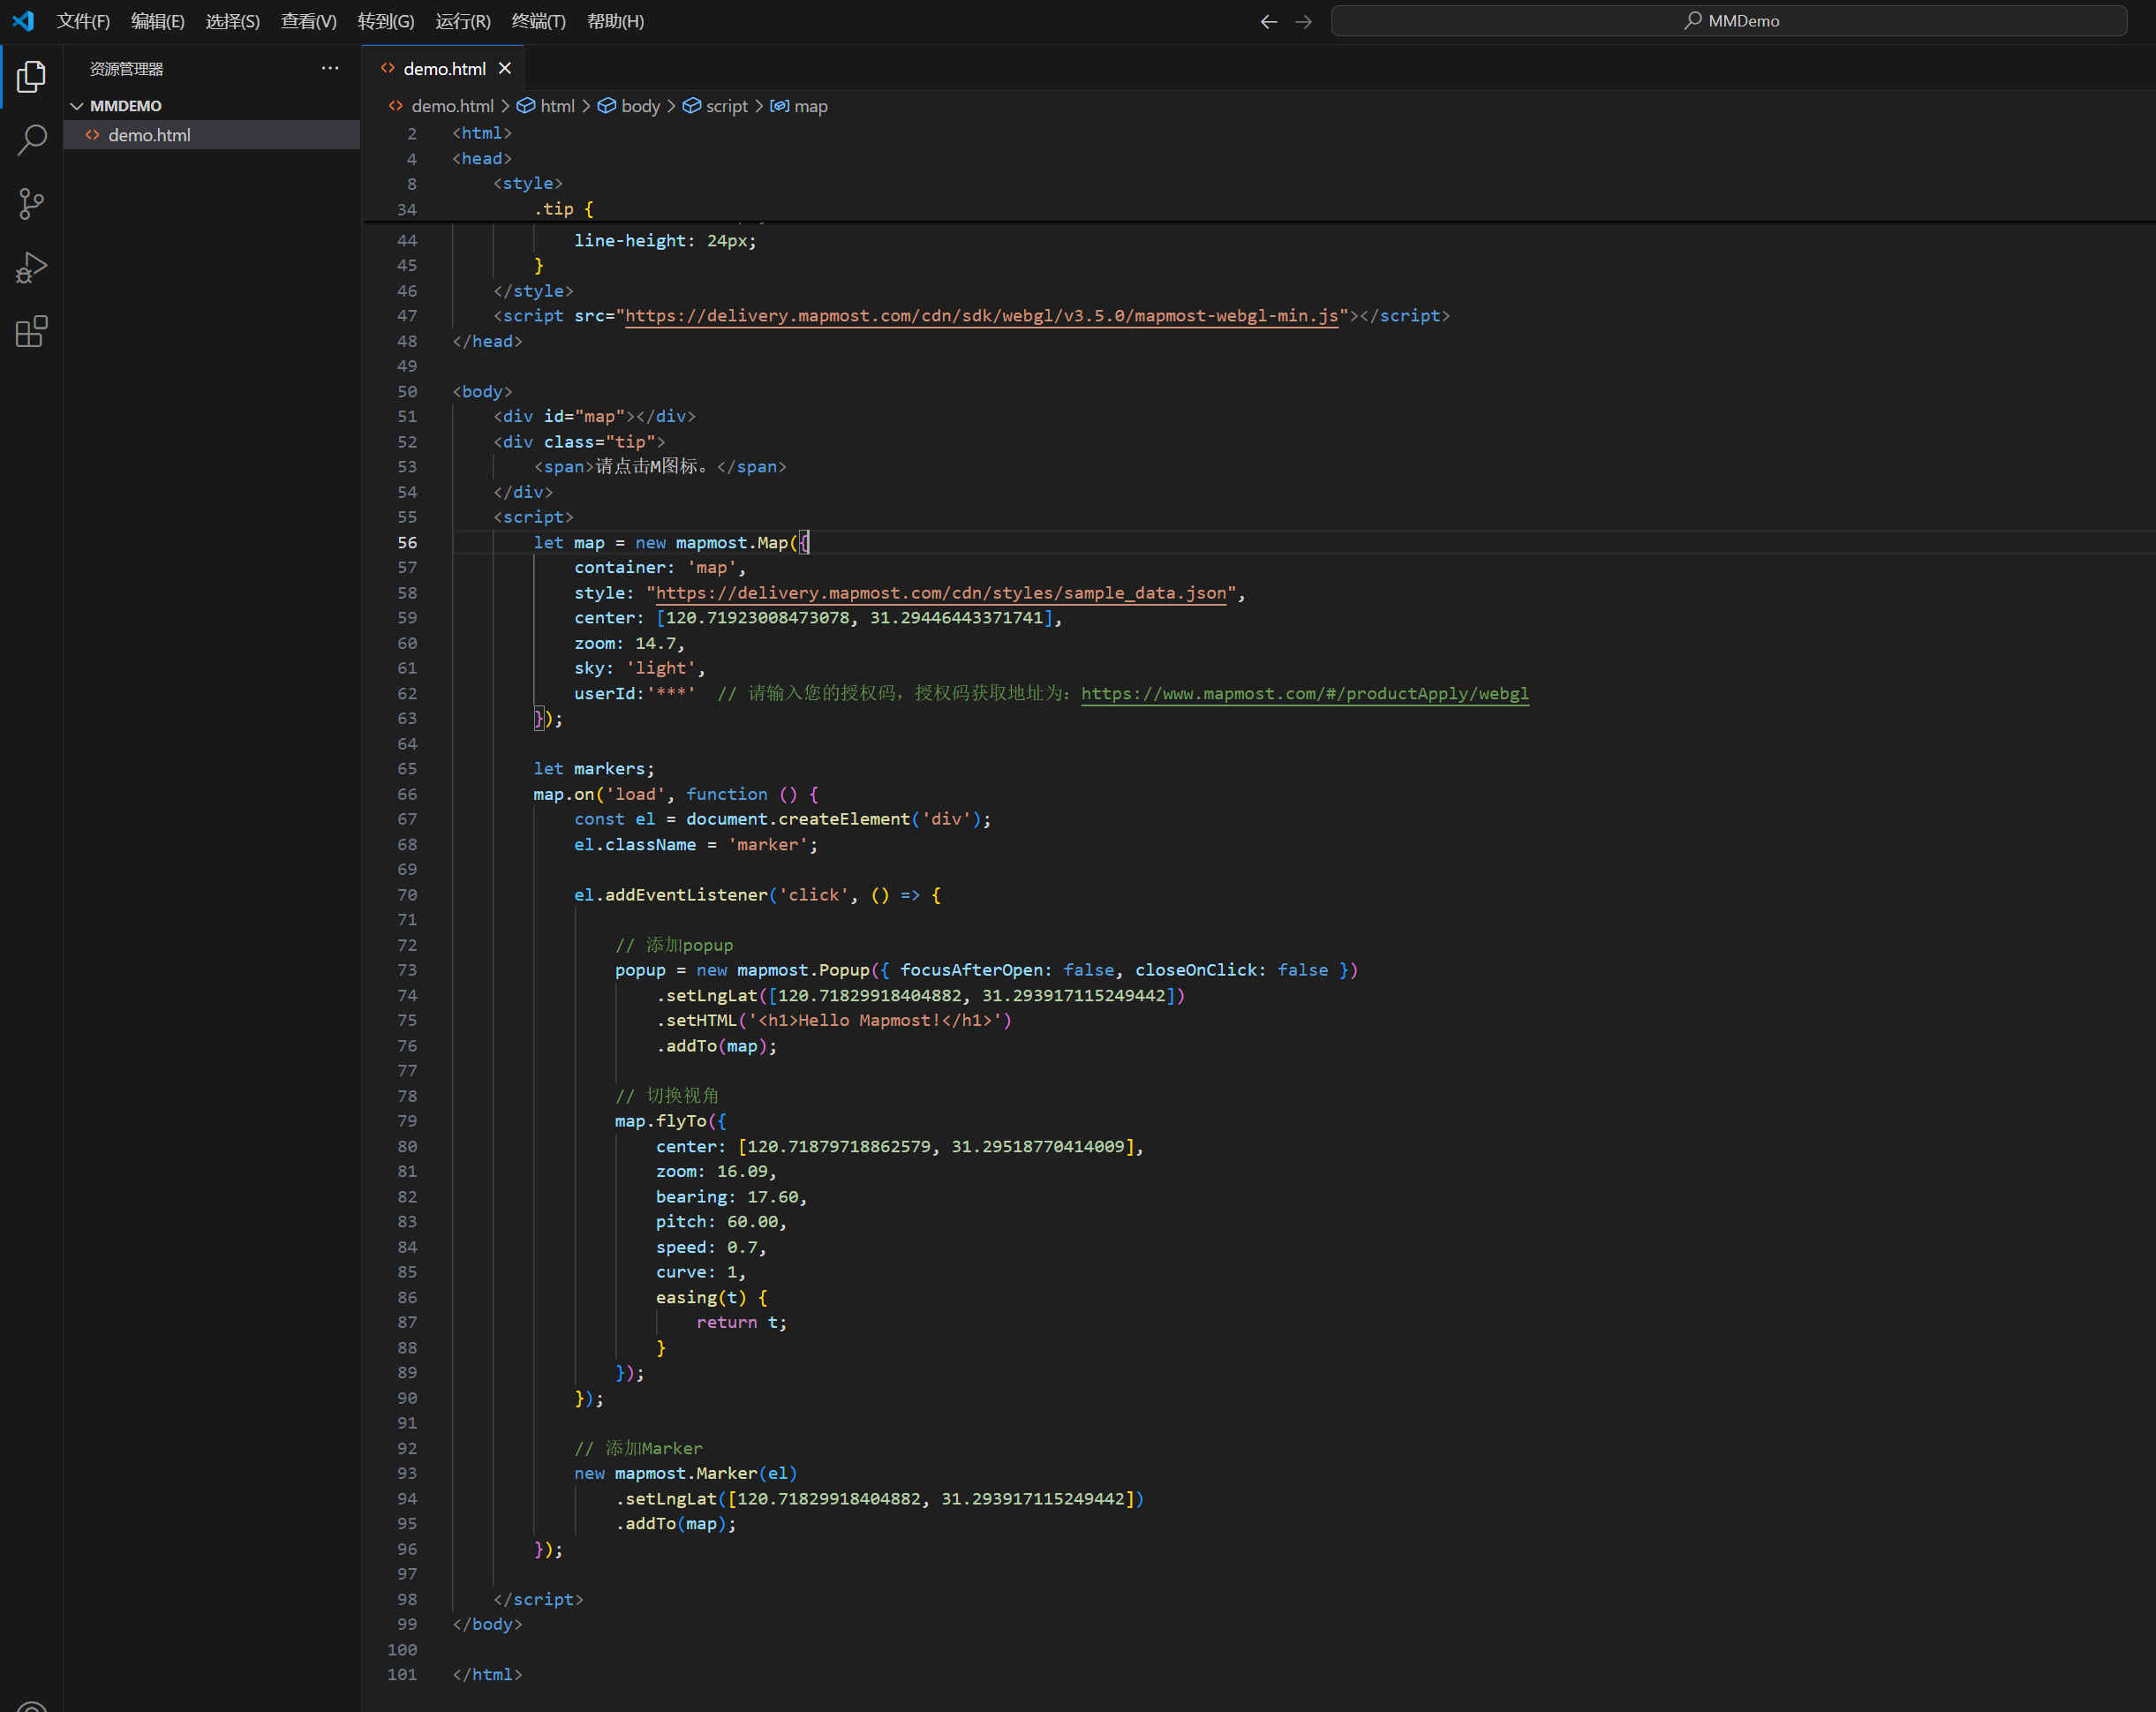Viewport: 2156px width, 1712px height.
Task: Go forward with the right arrow
Action: point(1303,21)
